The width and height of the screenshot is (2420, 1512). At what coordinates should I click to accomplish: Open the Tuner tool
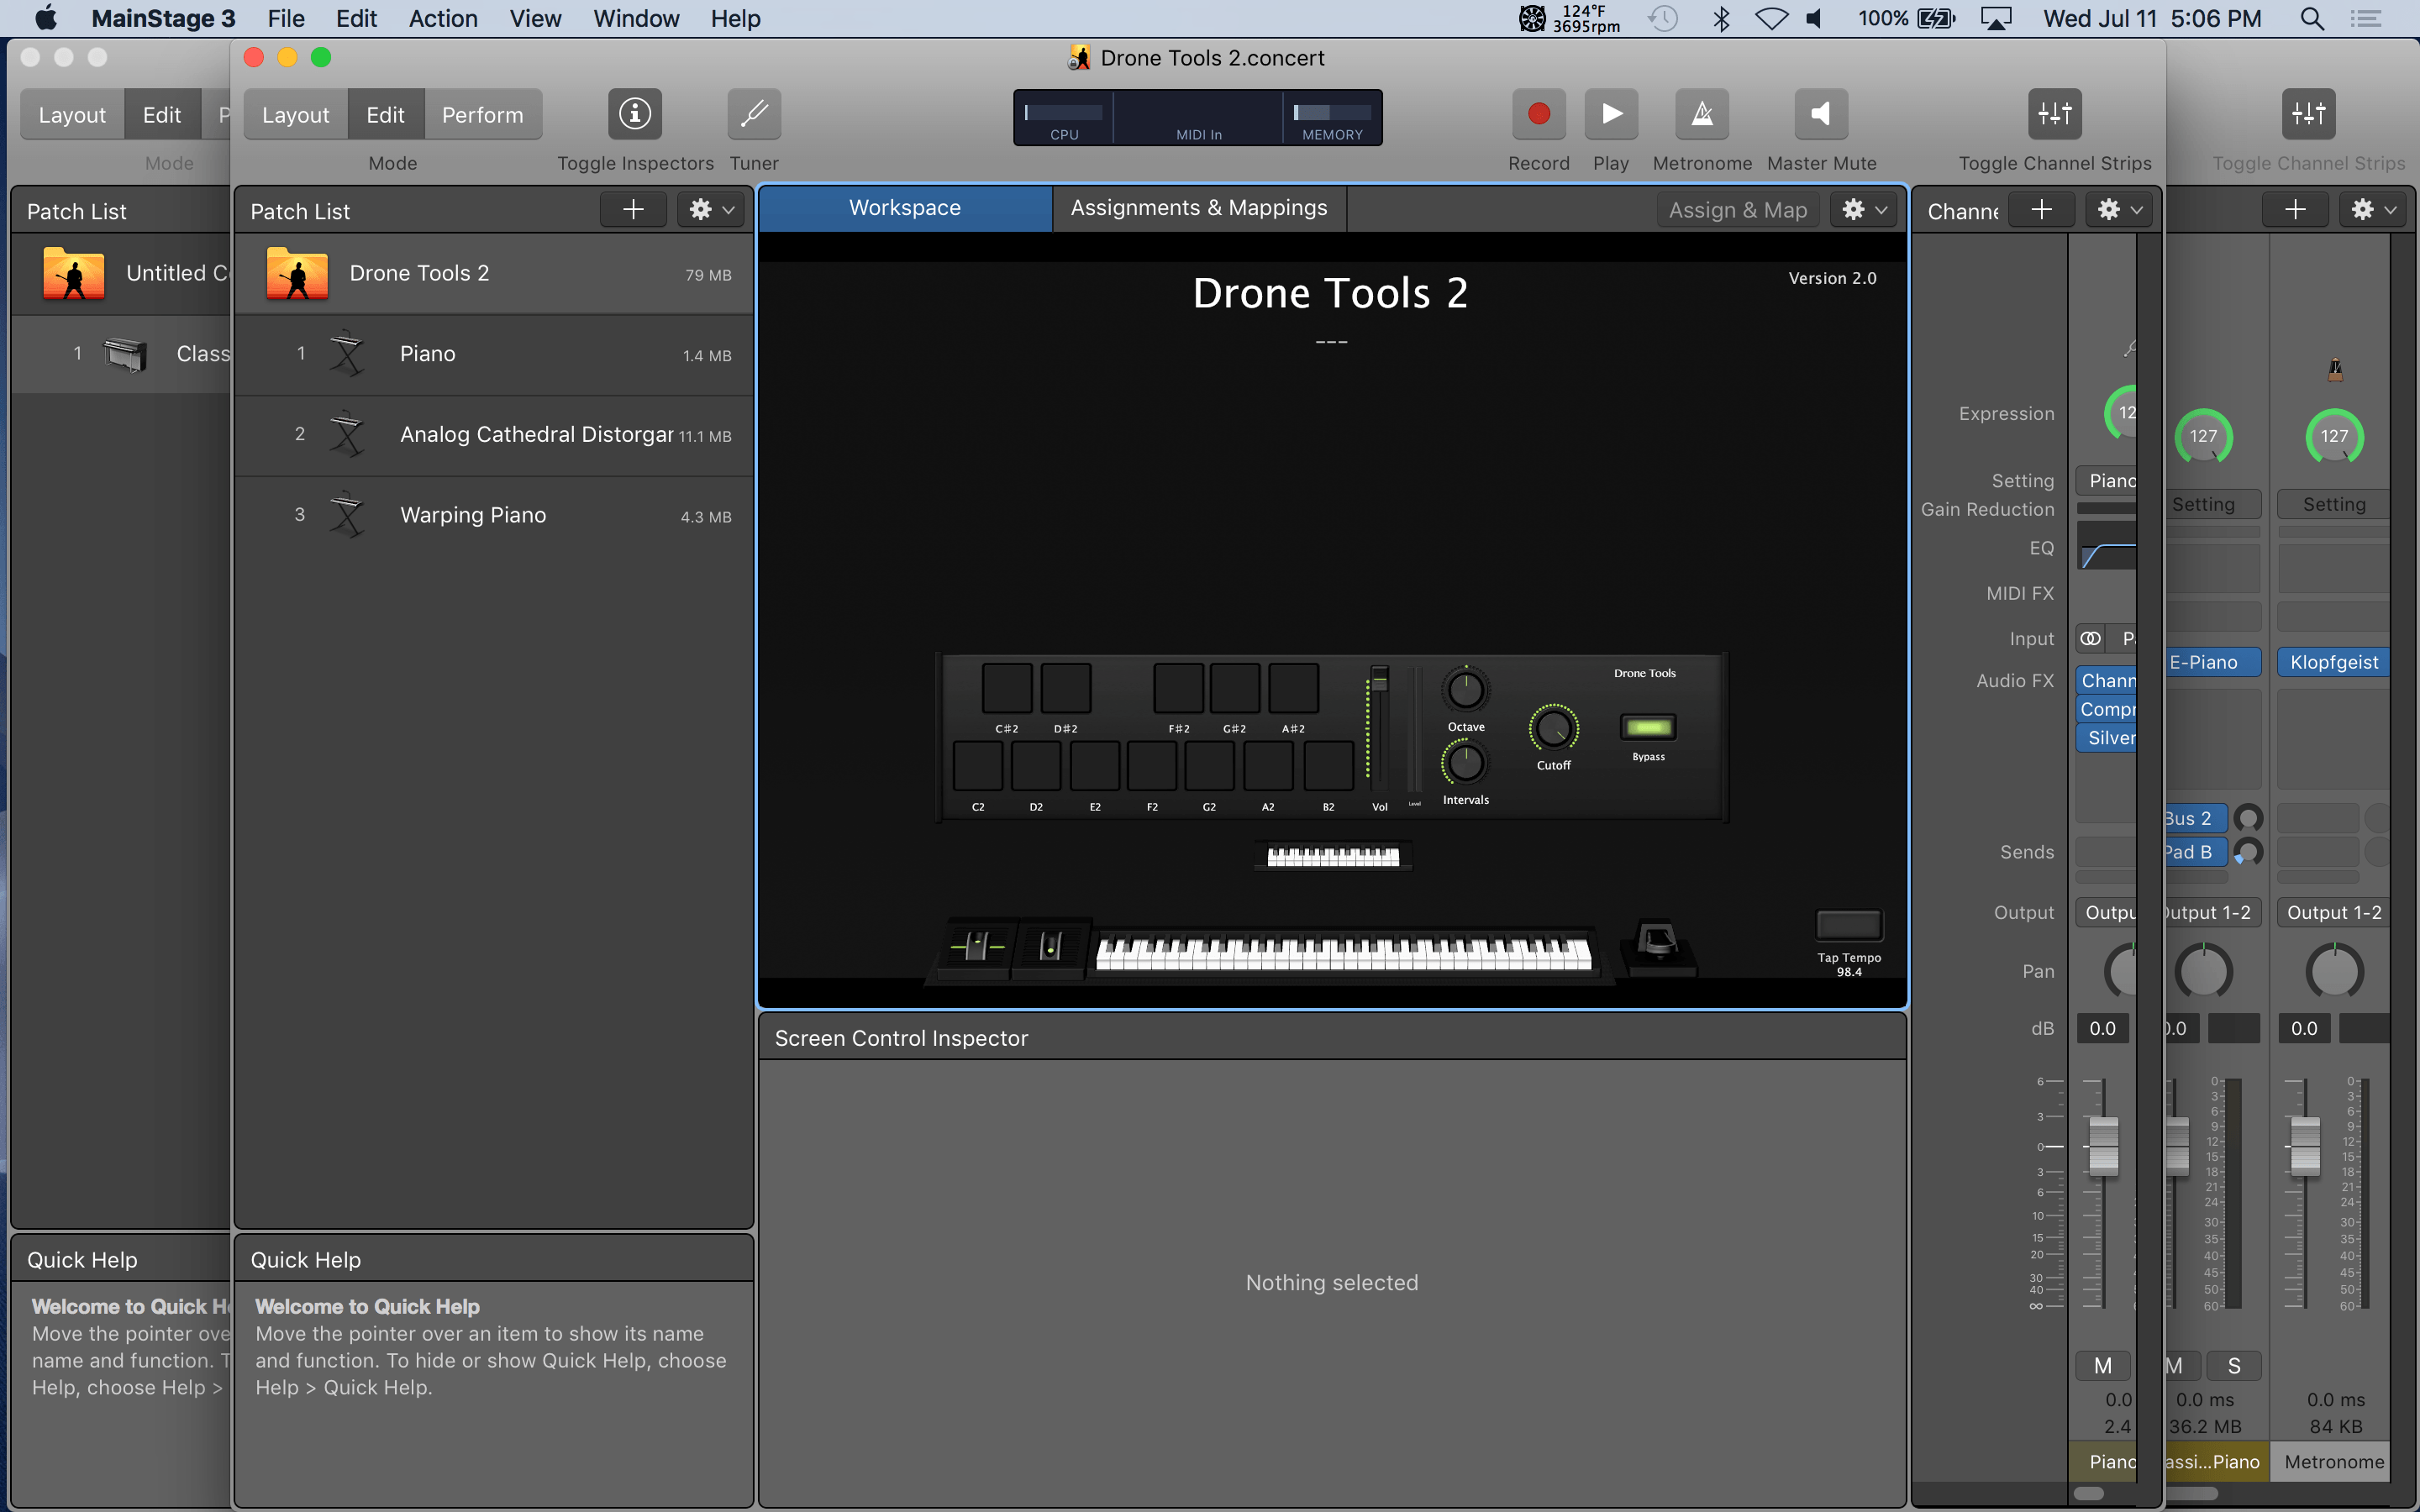[754, 114]
